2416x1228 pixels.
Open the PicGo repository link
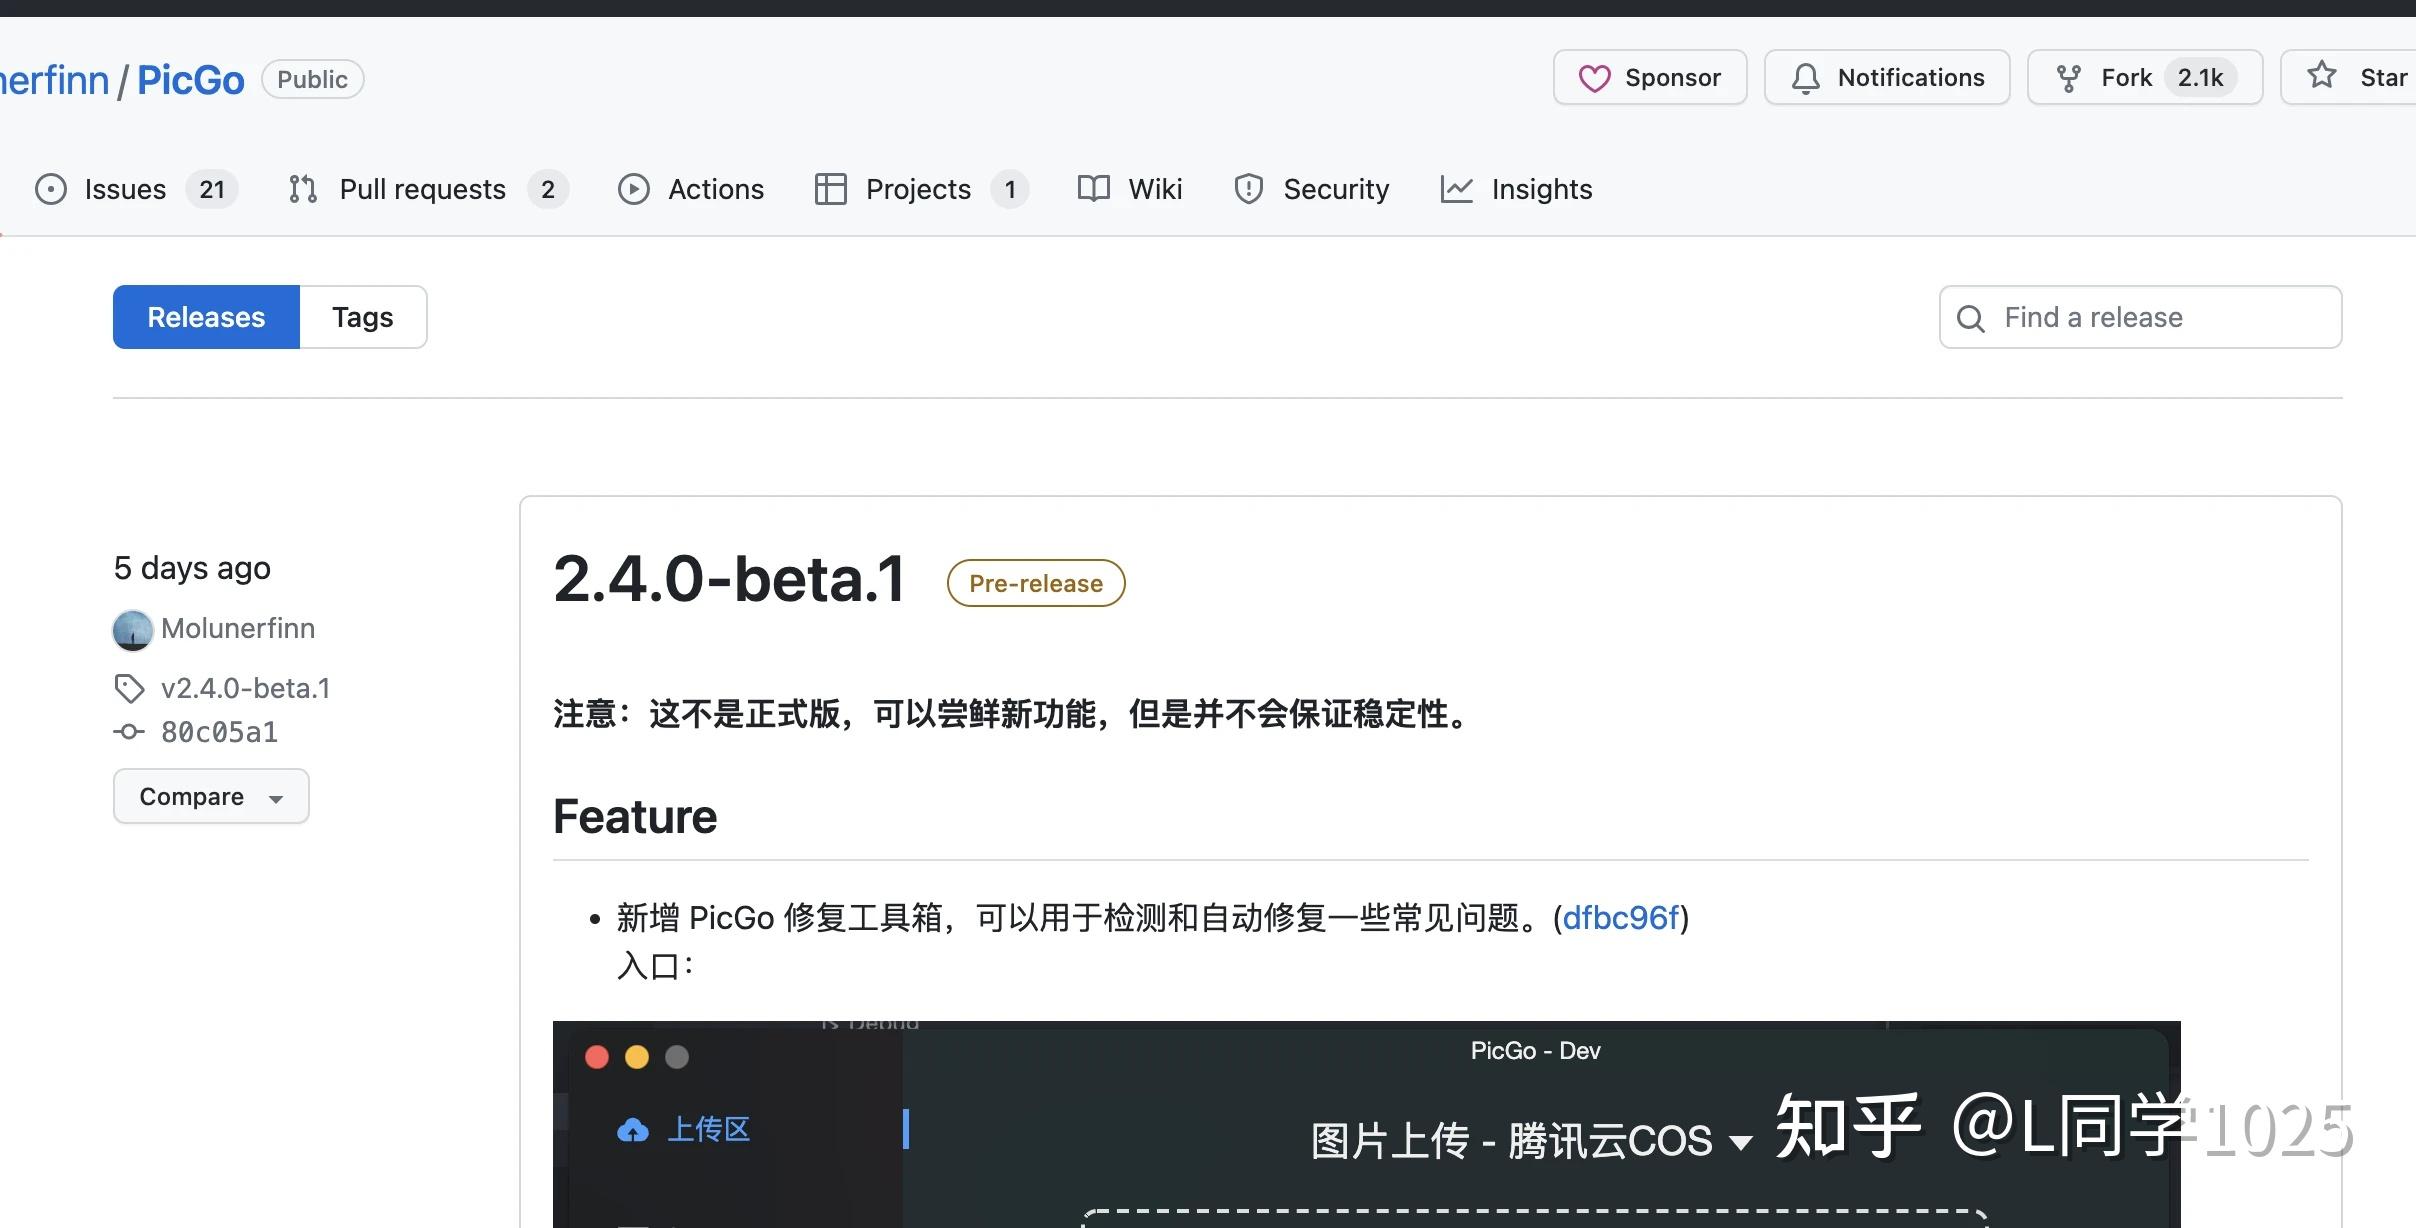tap(190, 80)
